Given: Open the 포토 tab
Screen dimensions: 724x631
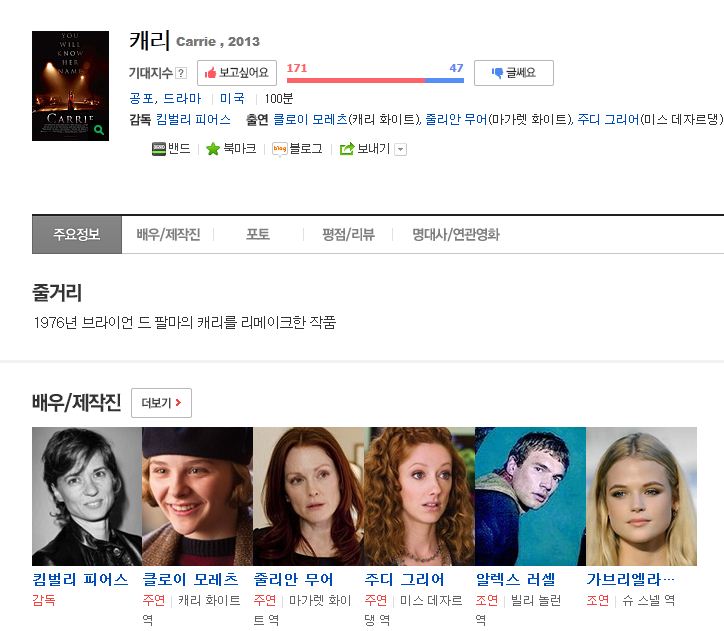Looking at the screenshot, I should point(258,235).
